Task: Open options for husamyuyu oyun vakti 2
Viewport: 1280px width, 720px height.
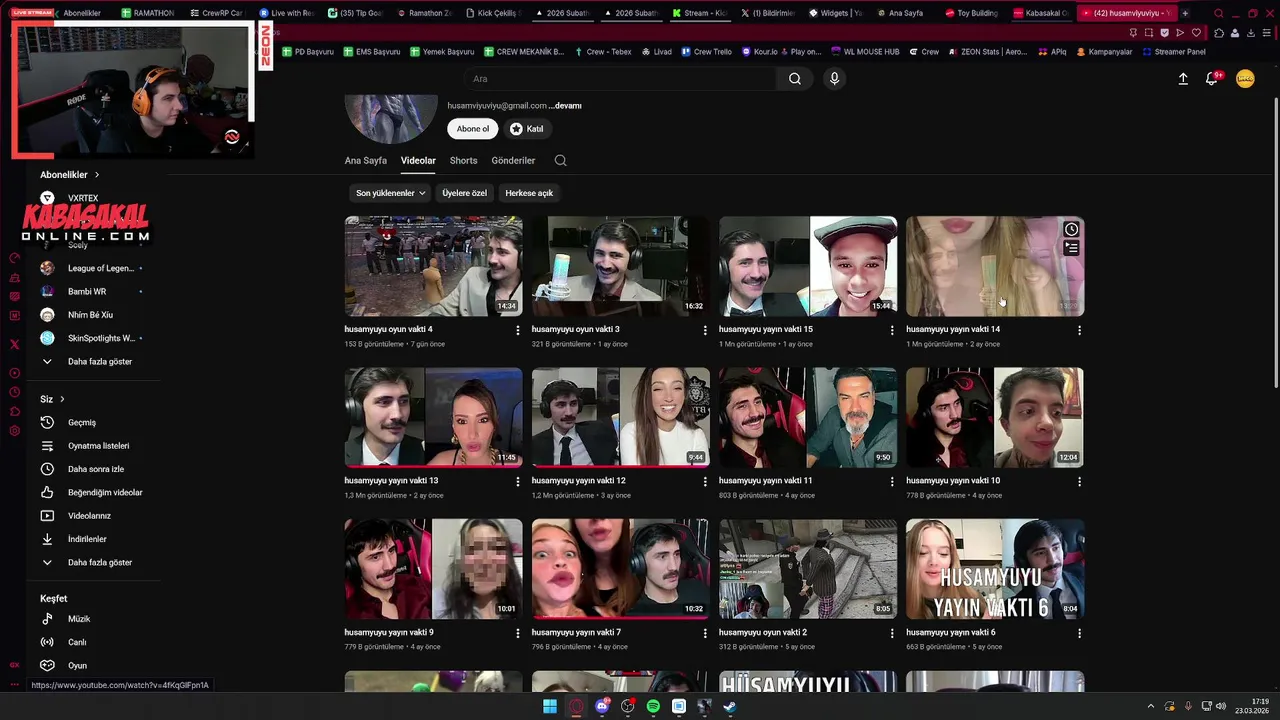Action: (x=892, y=633)
